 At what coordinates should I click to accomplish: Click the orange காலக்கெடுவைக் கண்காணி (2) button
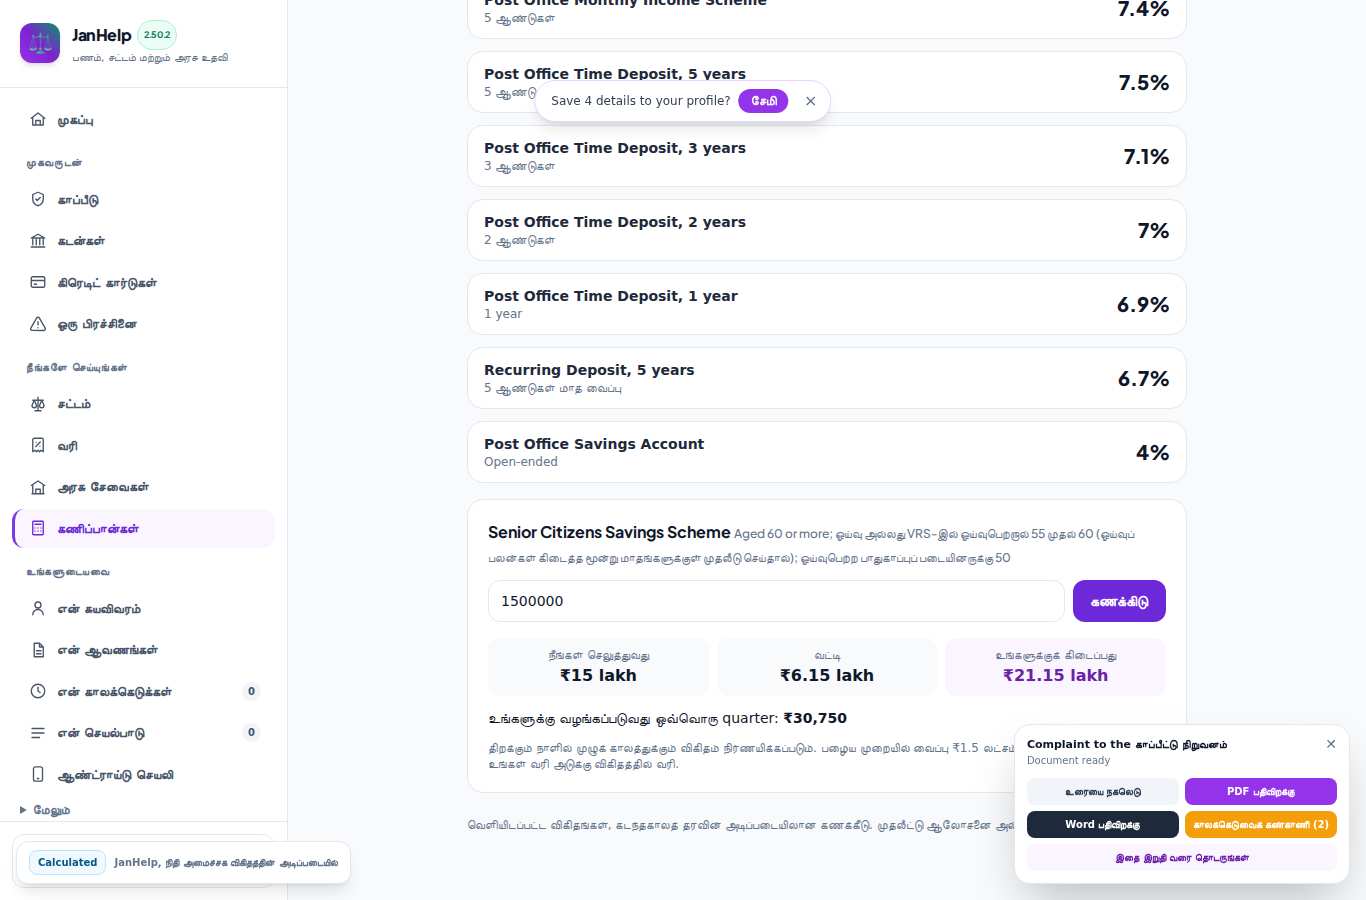(x=1261, y=824)
